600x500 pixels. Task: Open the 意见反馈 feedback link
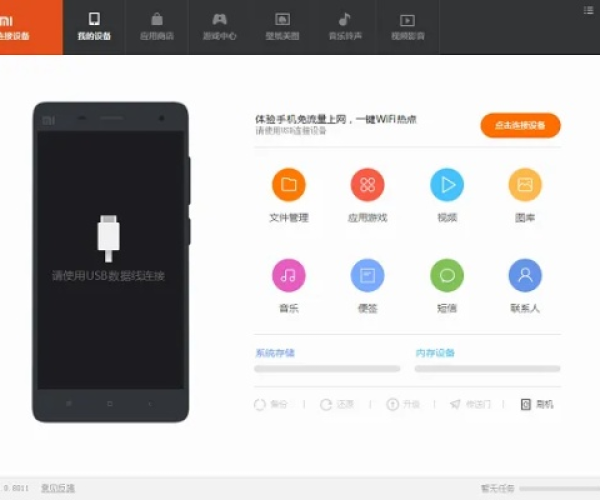pos(58,488)
